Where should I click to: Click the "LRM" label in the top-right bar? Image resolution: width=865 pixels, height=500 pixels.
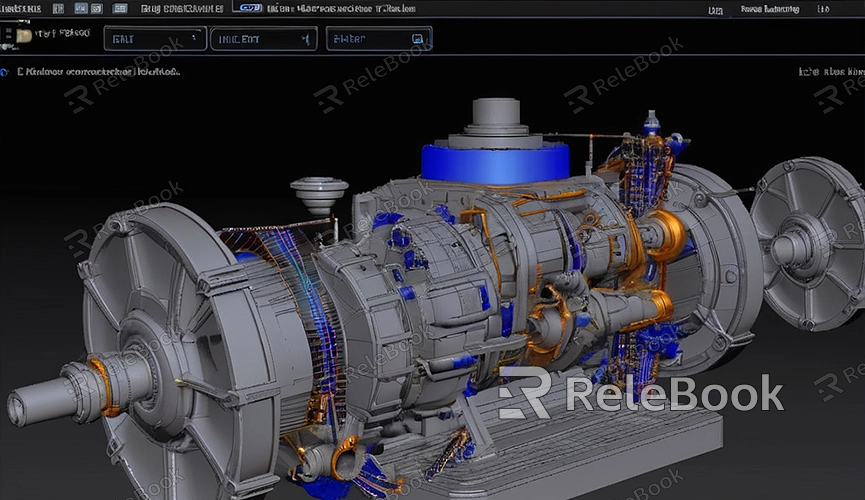click(715, 10)
